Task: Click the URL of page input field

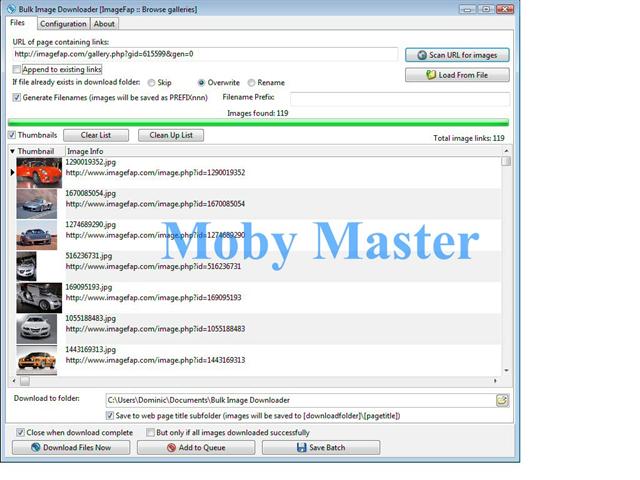Action: point(205,54)
